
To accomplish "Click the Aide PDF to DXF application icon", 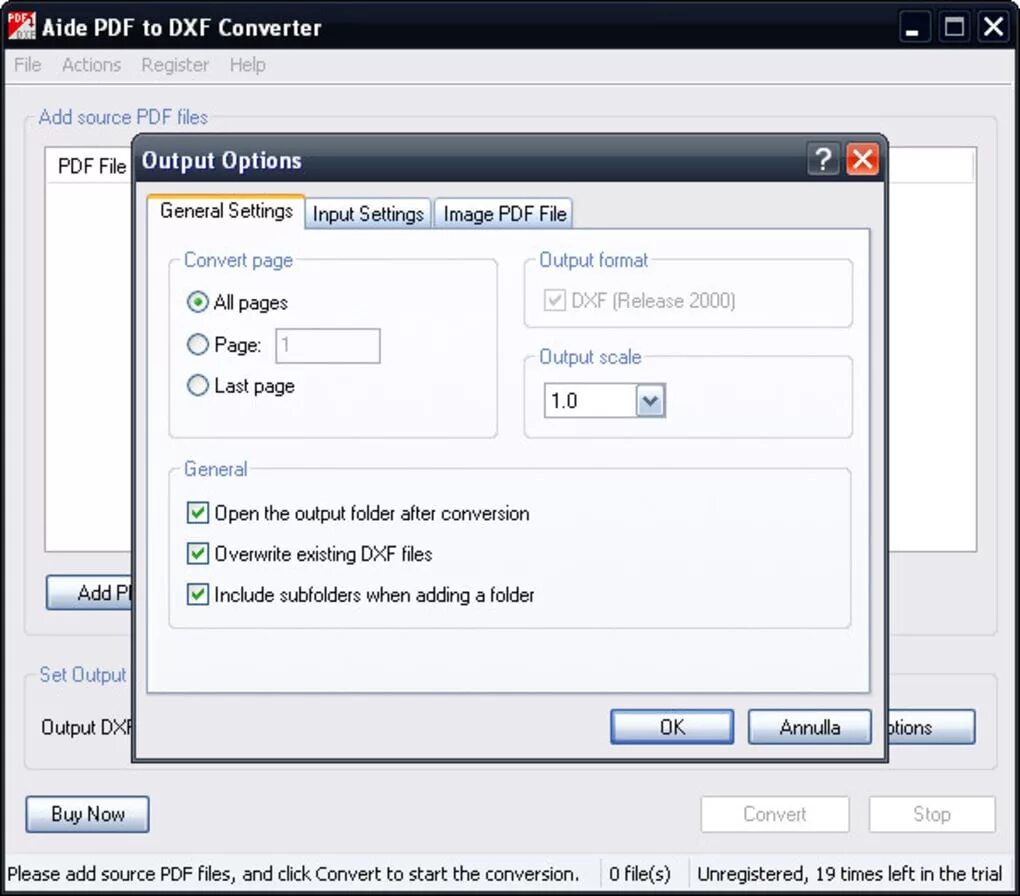I will pyautogui.click(x=21, y=26).
